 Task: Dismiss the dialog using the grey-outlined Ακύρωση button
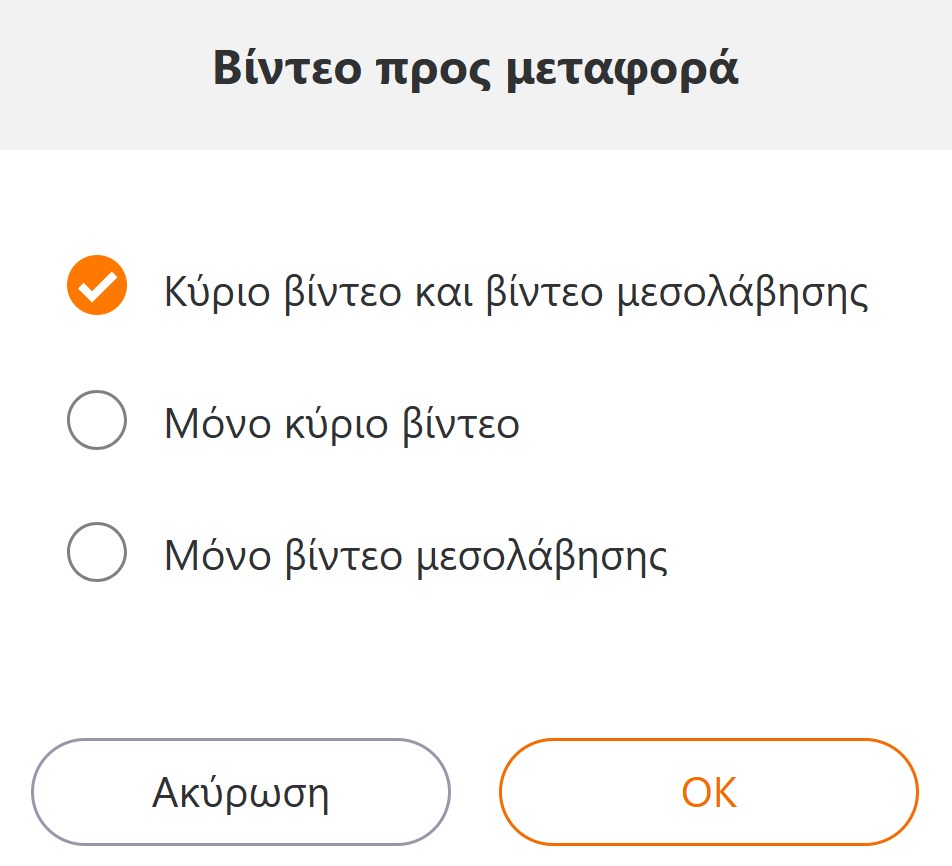point(241,792)
